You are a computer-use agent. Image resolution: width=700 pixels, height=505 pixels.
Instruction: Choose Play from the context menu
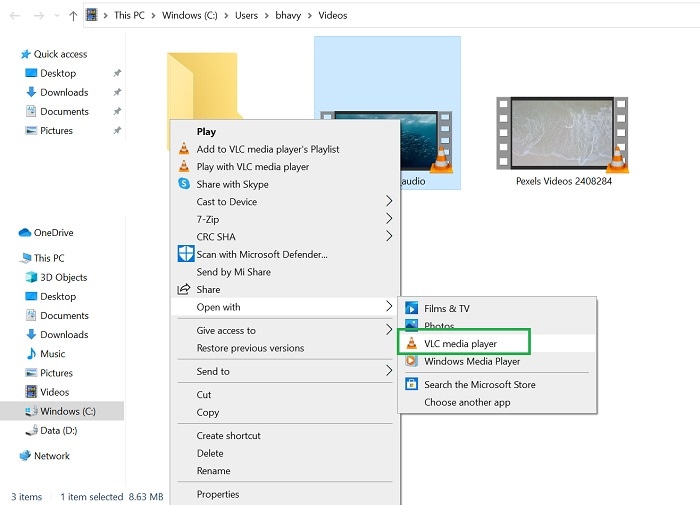tap(285, 132)
